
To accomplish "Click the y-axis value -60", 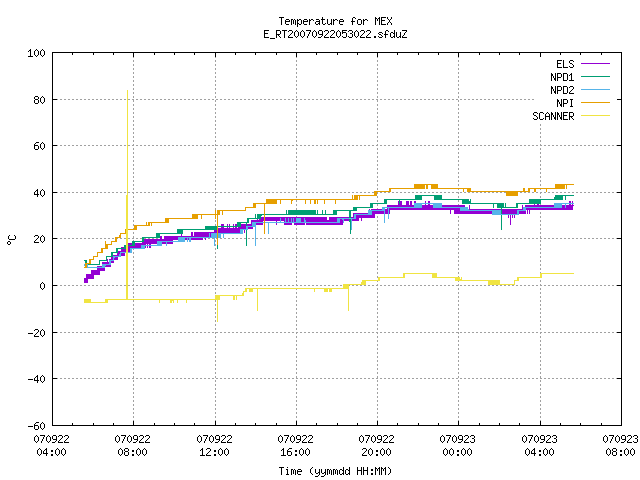I will [36, 426].
